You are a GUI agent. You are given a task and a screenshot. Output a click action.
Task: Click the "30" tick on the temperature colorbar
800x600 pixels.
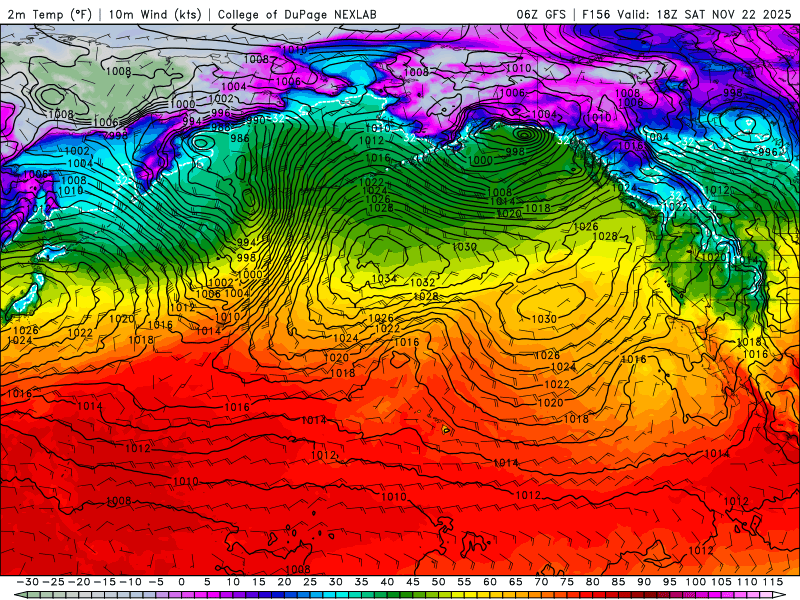pos(336,582)
